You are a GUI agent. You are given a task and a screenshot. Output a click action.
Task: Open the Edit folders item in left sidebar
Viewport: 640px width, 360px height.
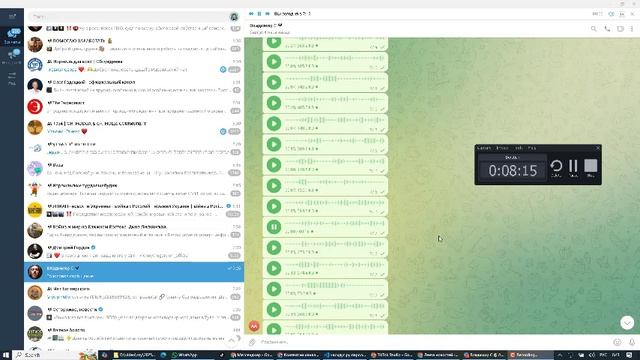[12, 78]
